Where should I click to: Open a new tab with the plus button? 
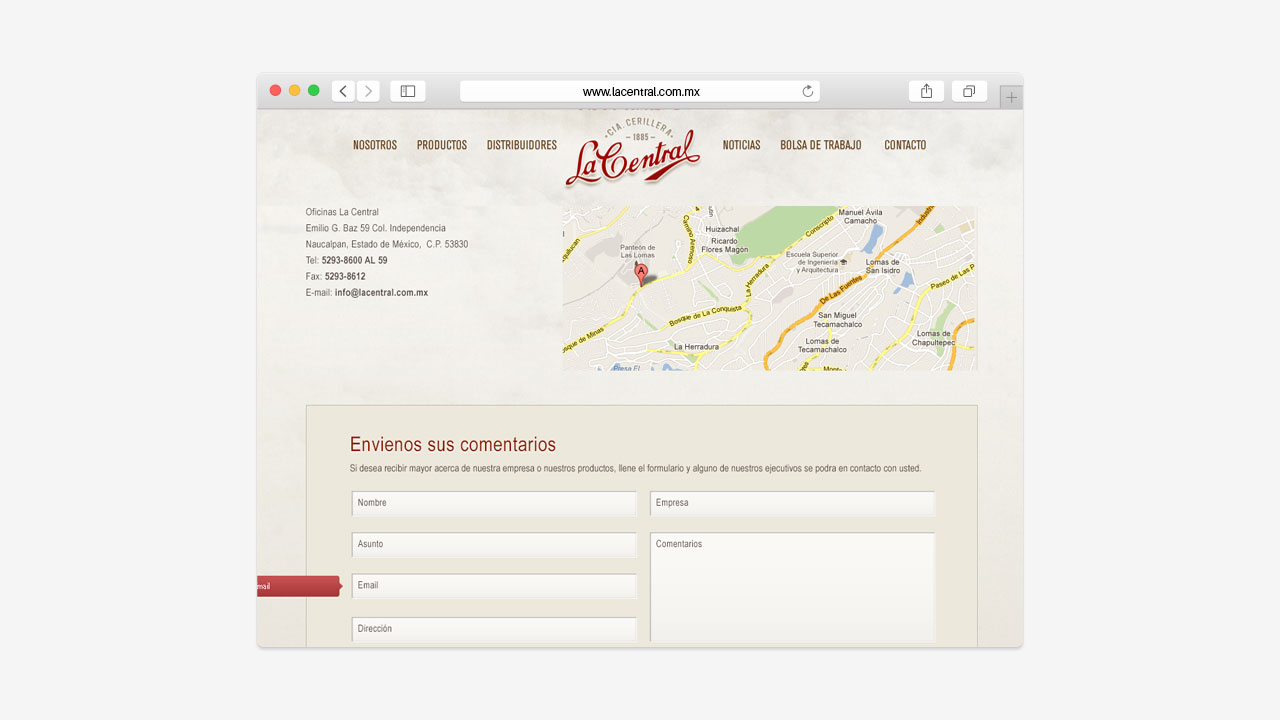coord(1011,97)
